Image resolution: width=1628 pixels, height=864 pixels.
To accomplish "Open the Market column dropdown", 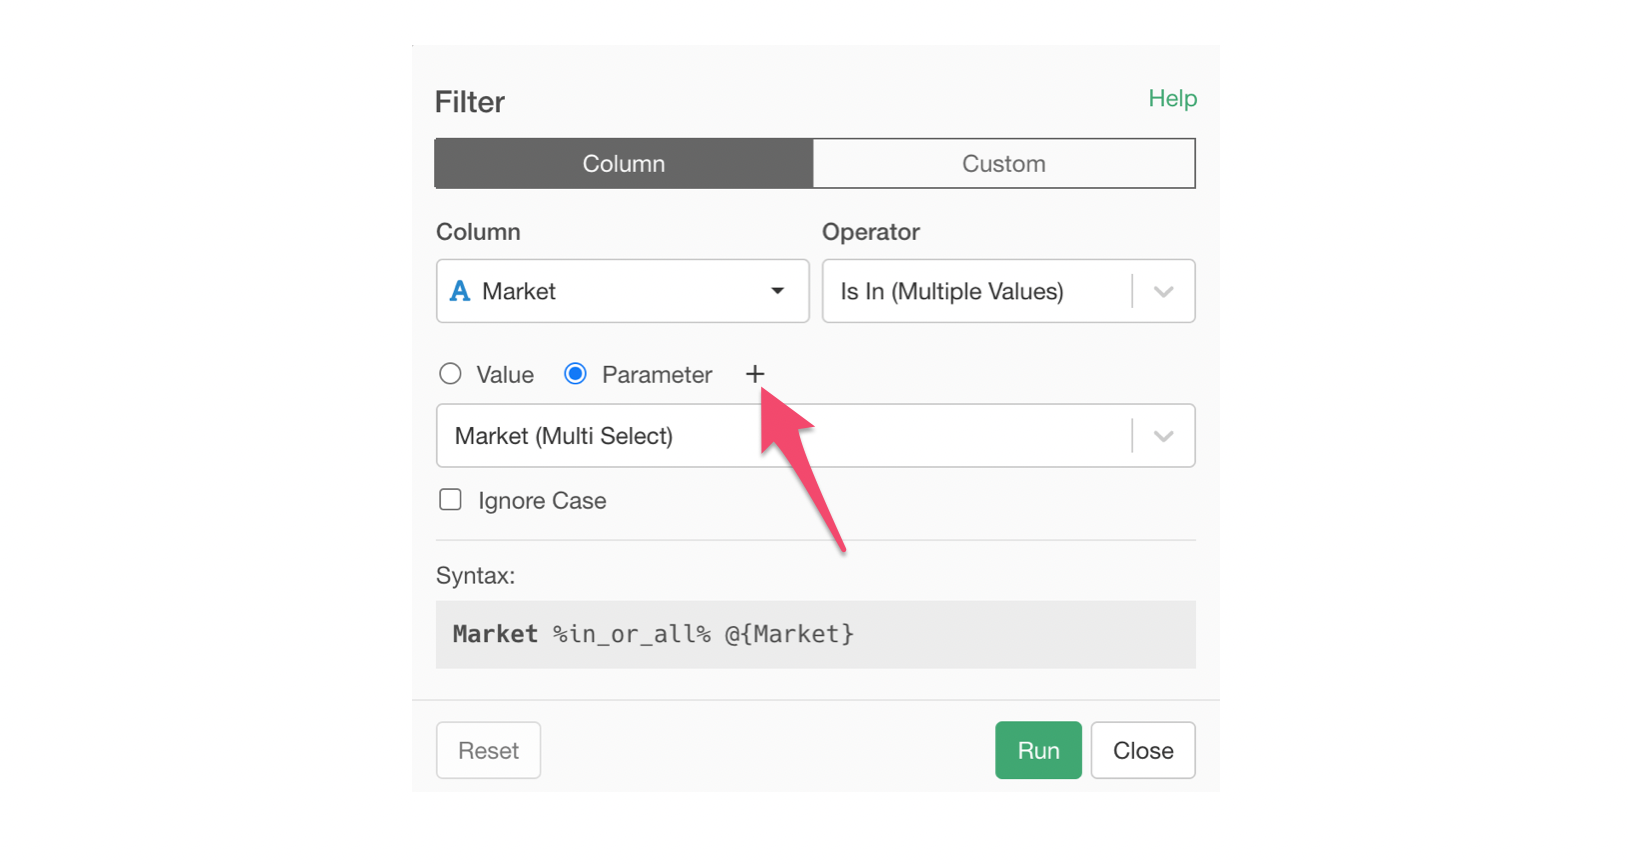I will pos(620,291).
